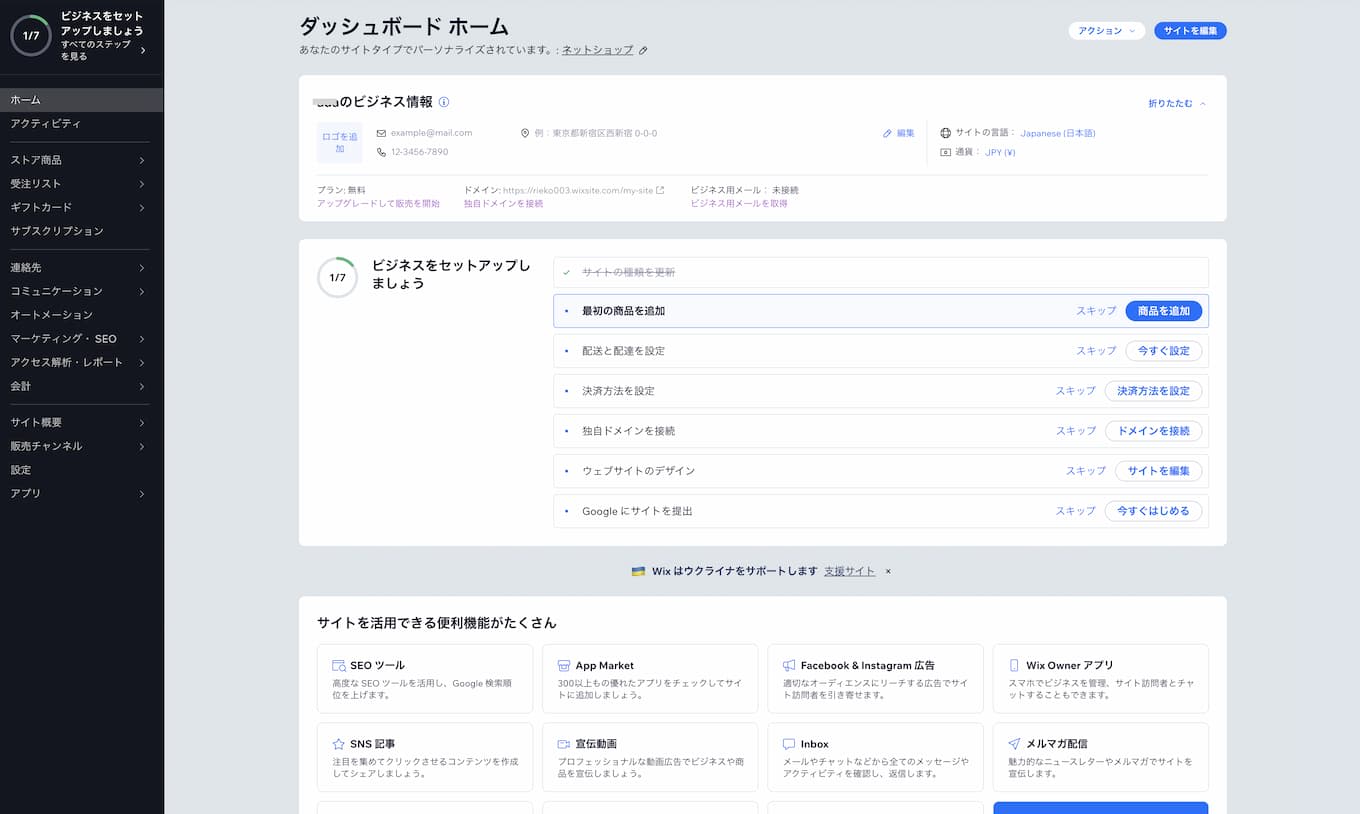Open アクティビティ in the sidebar

point(81,124)
